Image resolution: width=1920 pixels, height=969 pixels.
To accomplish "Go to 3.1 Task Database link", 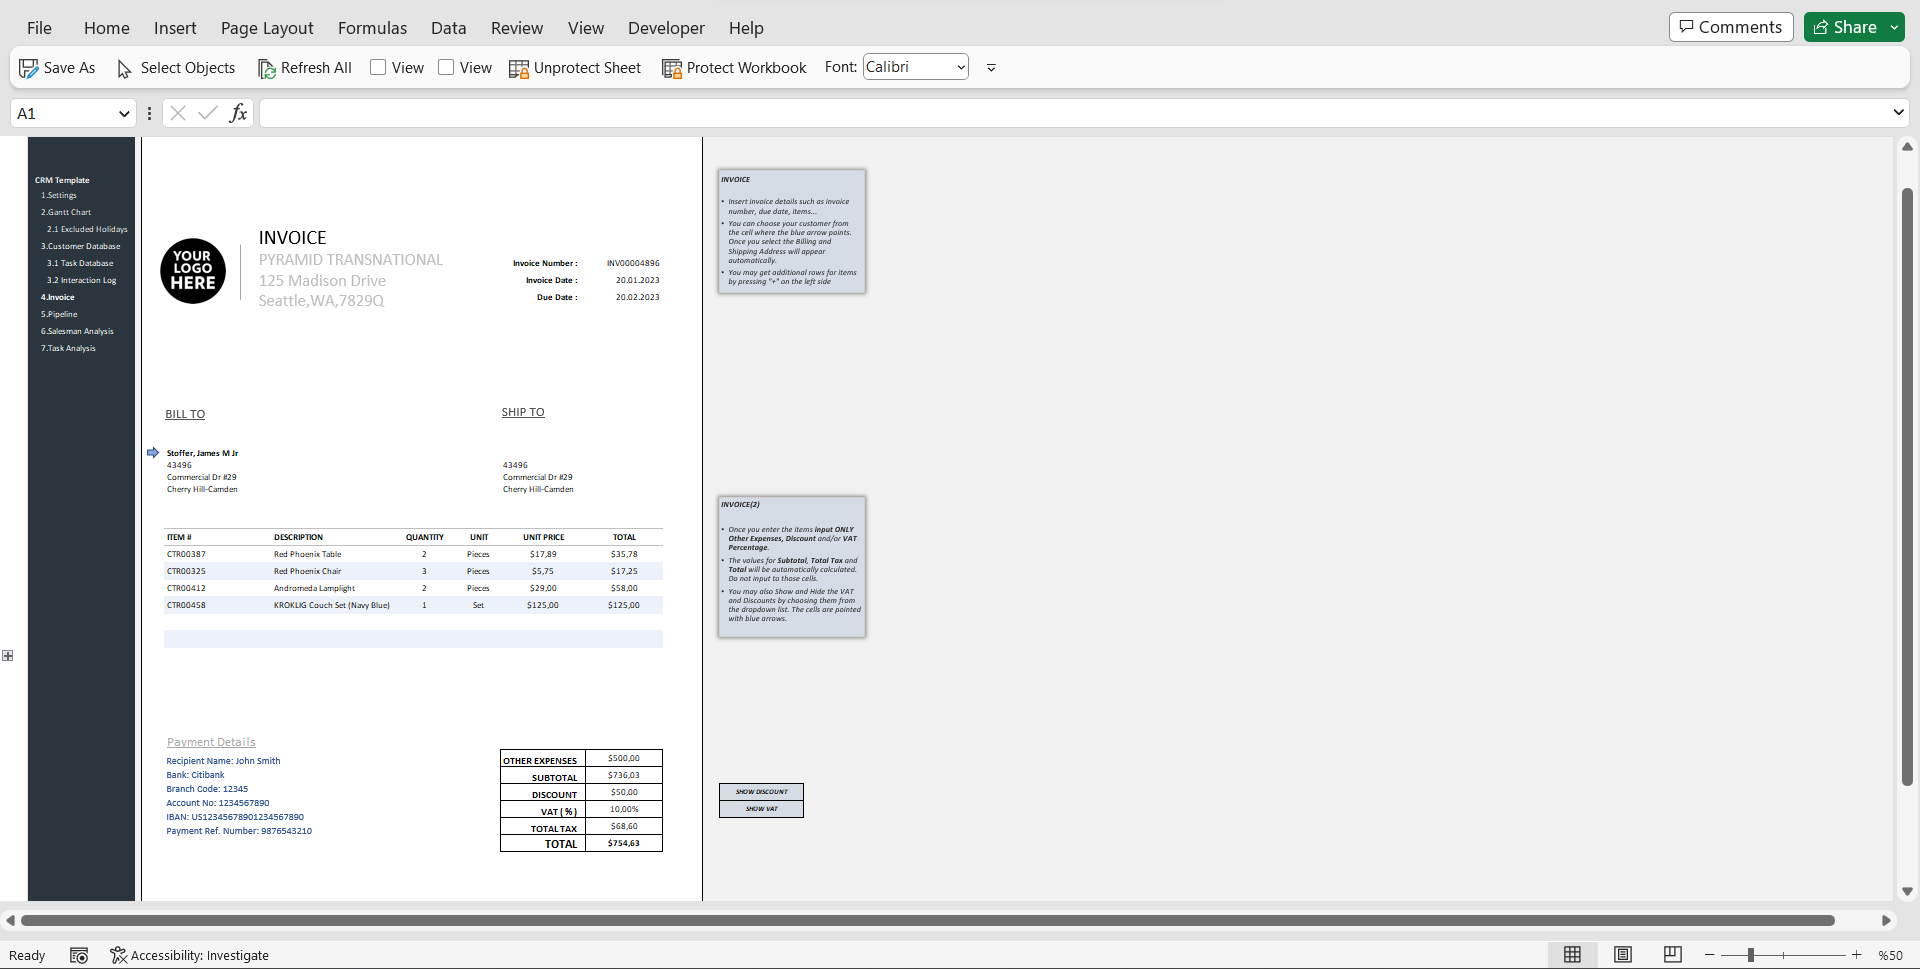I will (80, 264).
